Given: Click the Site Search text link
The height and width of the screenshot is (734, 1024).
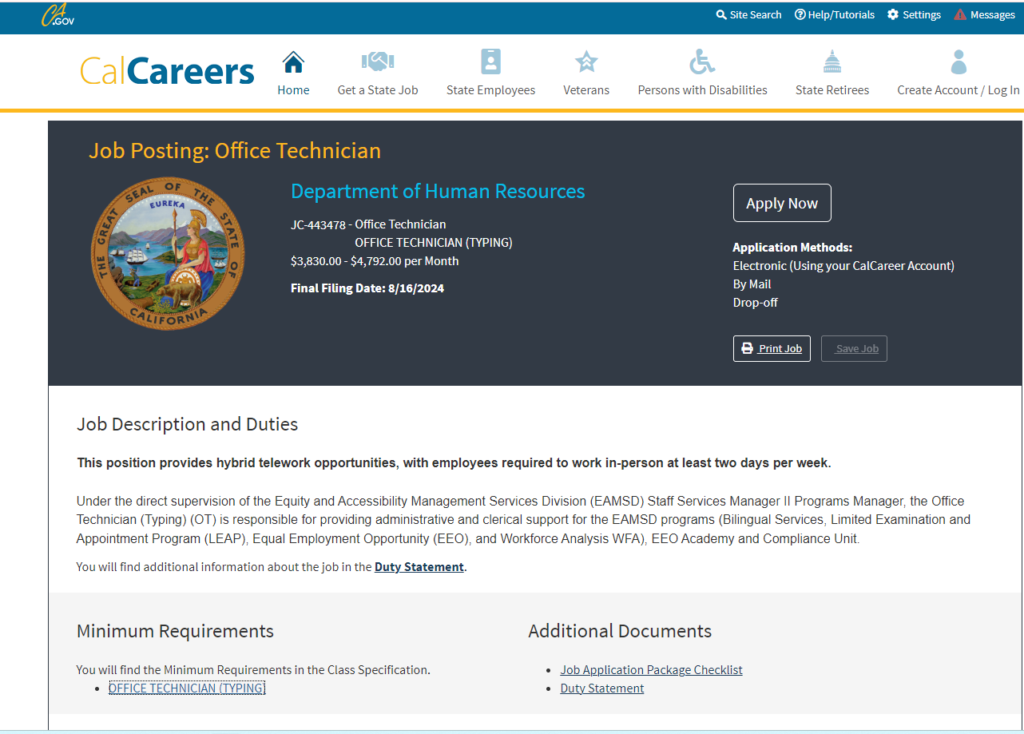Looking at the screenshot, I should pos(755,14).
